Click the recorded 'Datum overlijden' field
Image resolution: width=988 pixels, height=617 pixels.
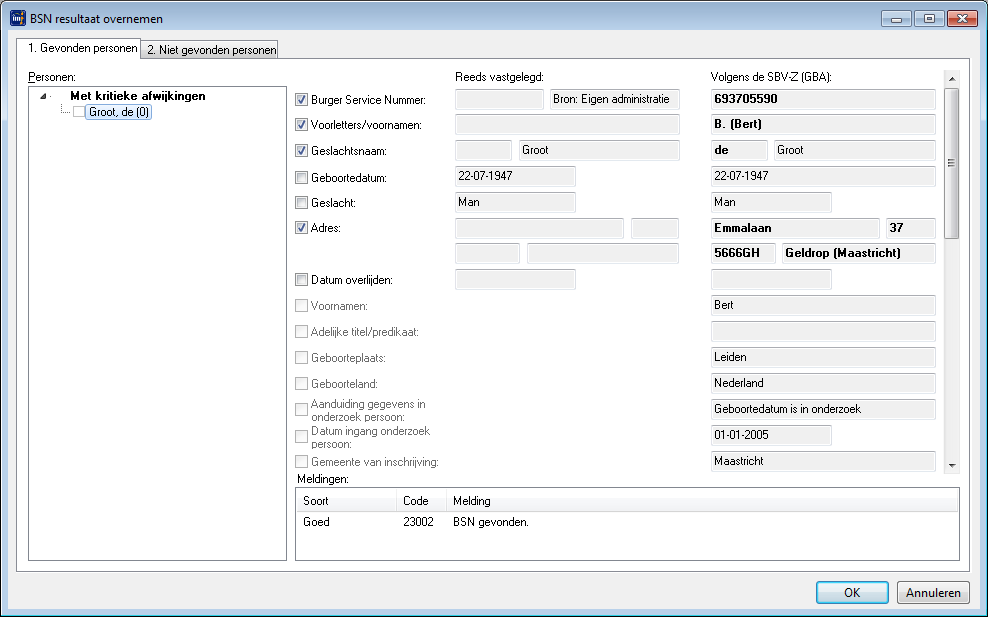click(x=515, y=279)
